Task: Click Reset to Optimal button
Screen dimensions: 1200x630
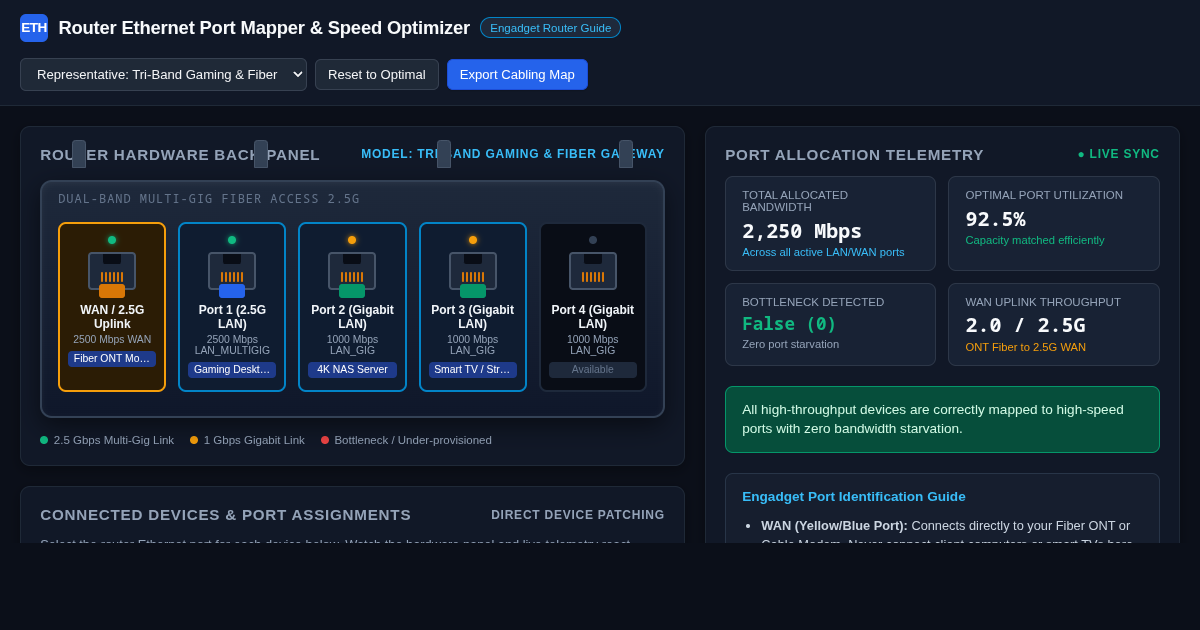Action: click(x=377, y=75)
